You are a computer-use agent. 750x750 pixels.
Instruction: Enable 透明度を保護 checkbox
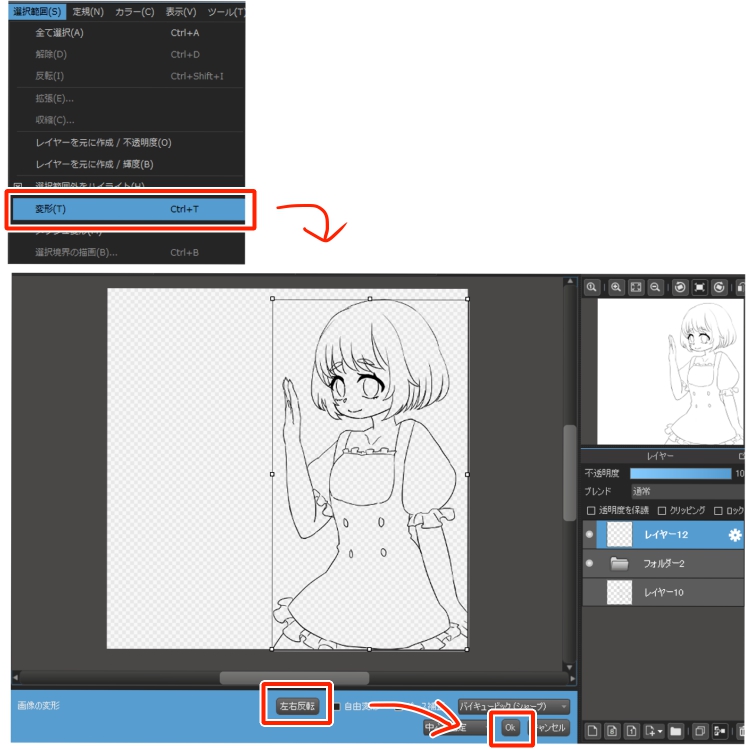click(591, 511)
